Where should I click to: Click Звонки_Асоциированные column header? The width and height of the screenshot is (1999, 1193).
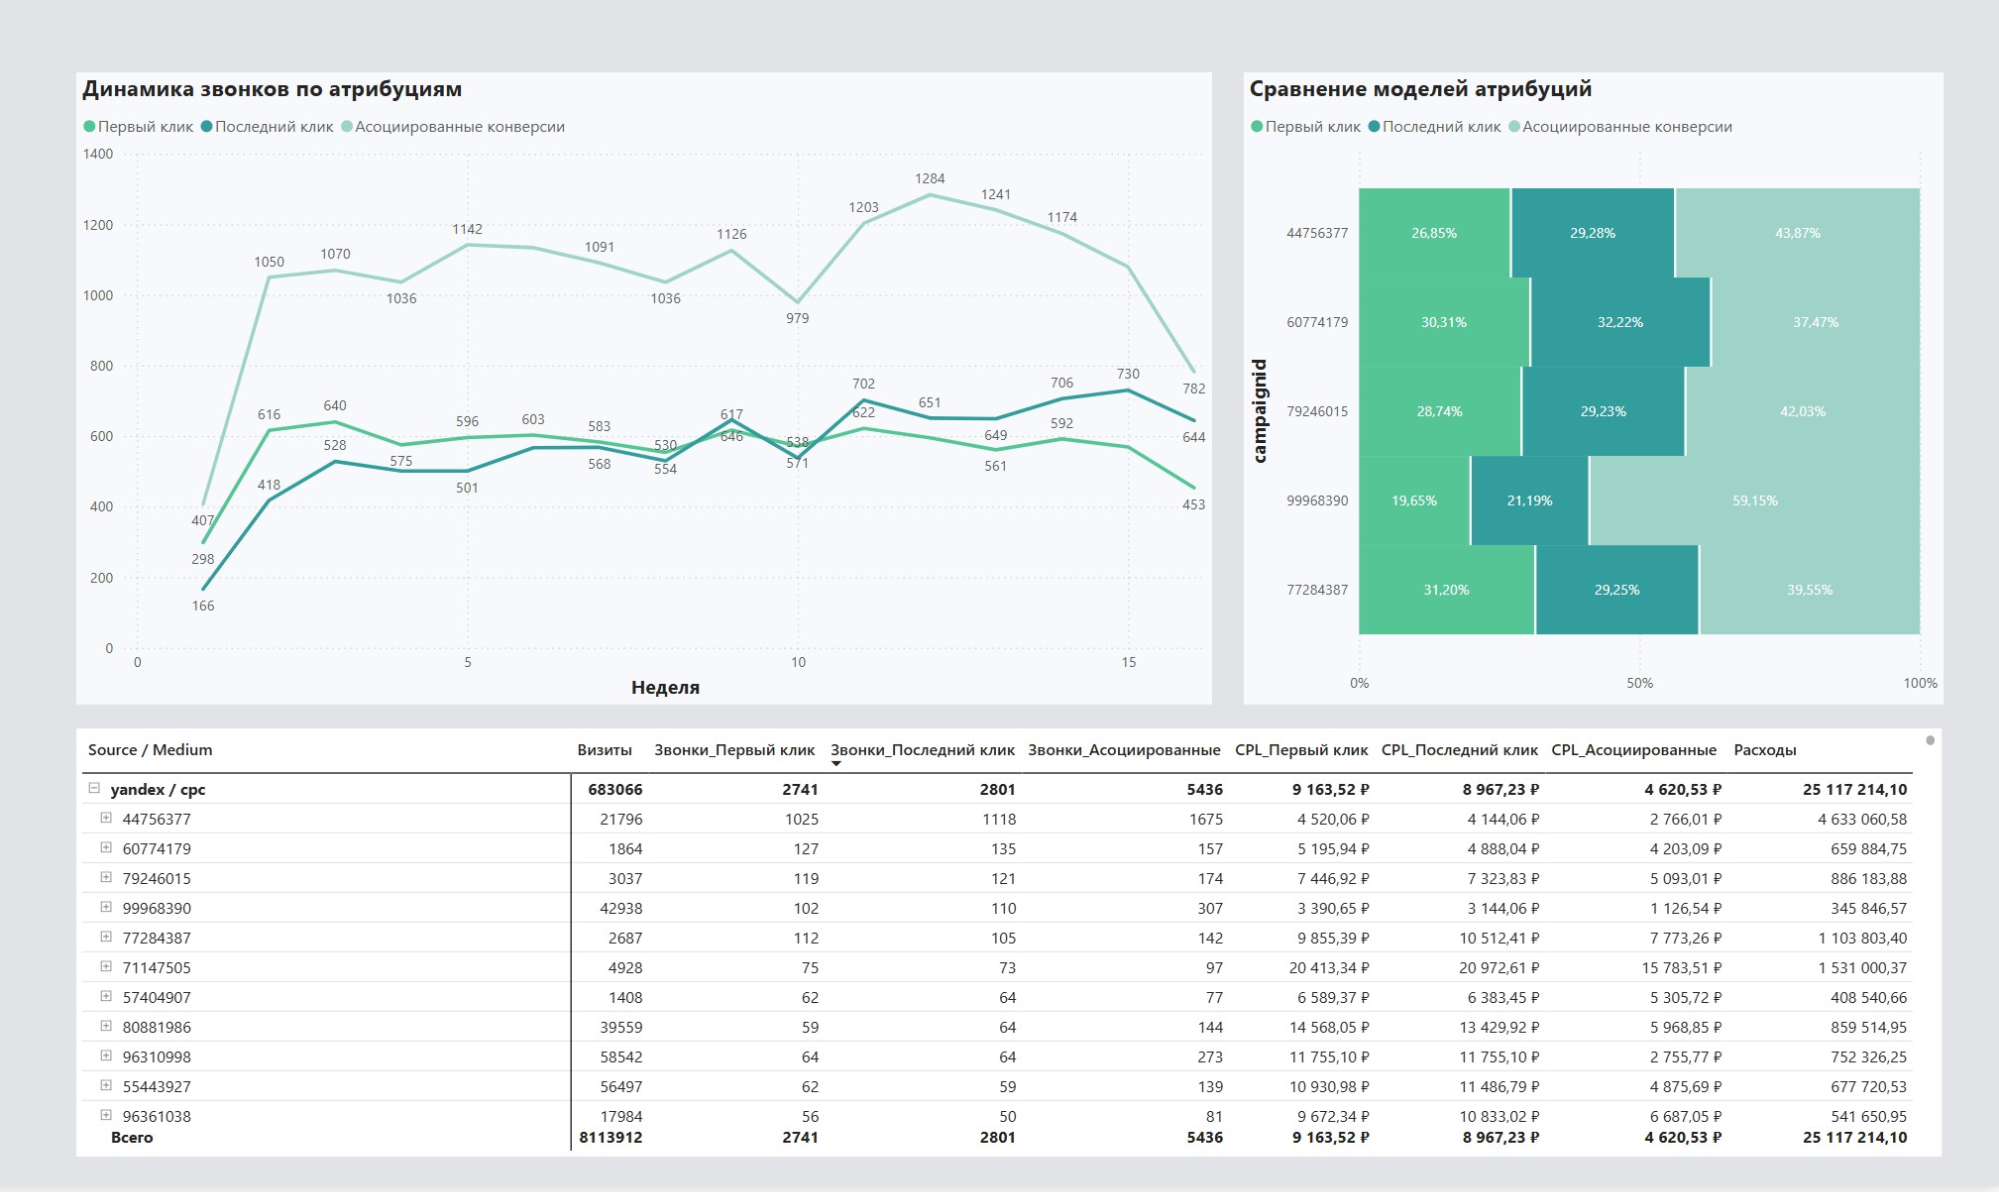[1123, 750]
